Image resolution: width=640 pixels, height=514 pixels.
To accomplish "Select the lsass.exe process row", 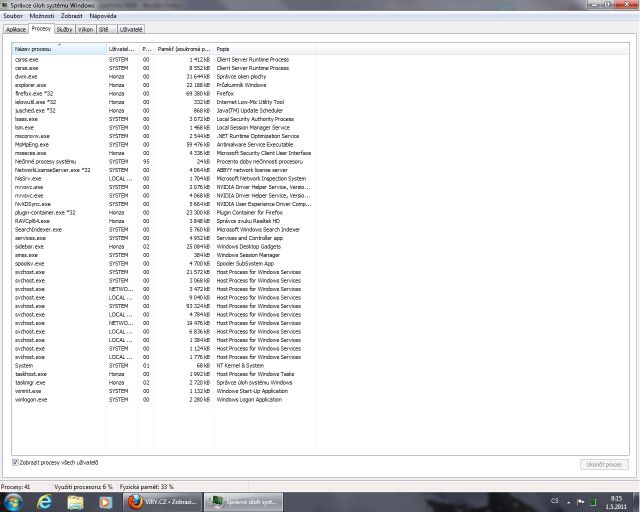I will click(x=163, y=119).
